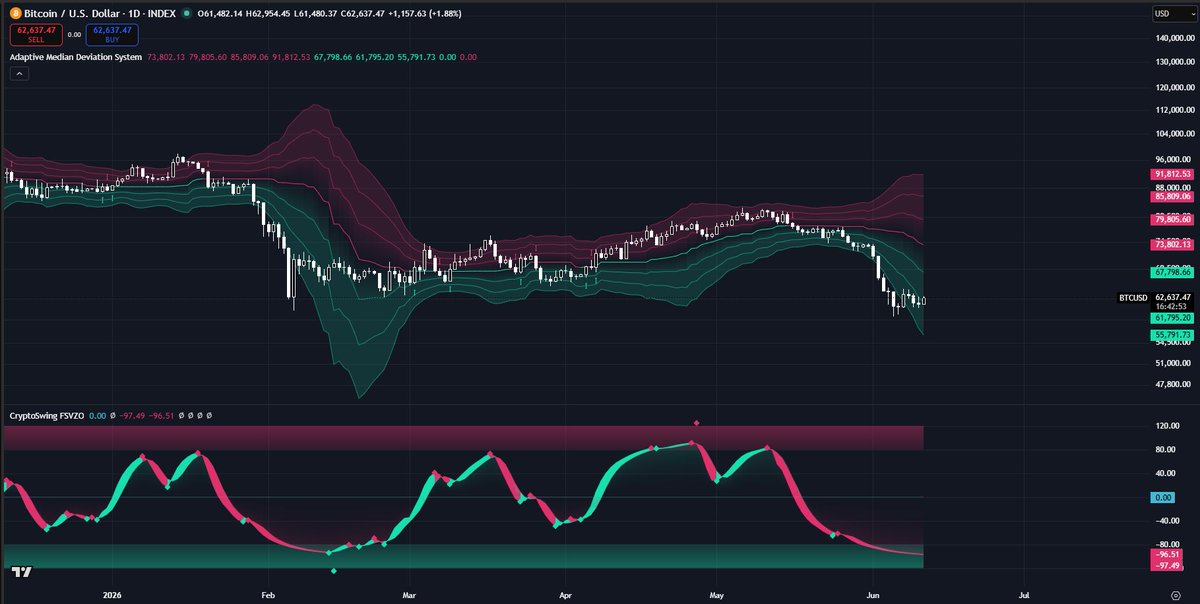
Task: Select the Adaptive Median Deviation System indicator title
Action: (76, 58)
